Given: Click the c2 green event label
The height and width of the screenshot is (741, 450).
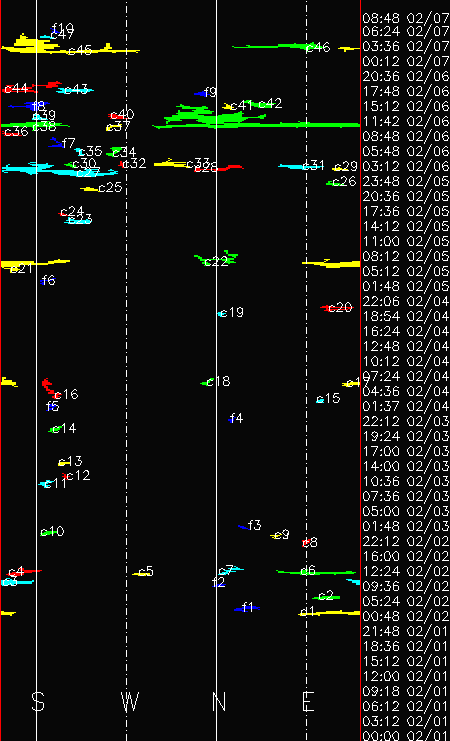Looking at the screenshot, I should (326, 595).
